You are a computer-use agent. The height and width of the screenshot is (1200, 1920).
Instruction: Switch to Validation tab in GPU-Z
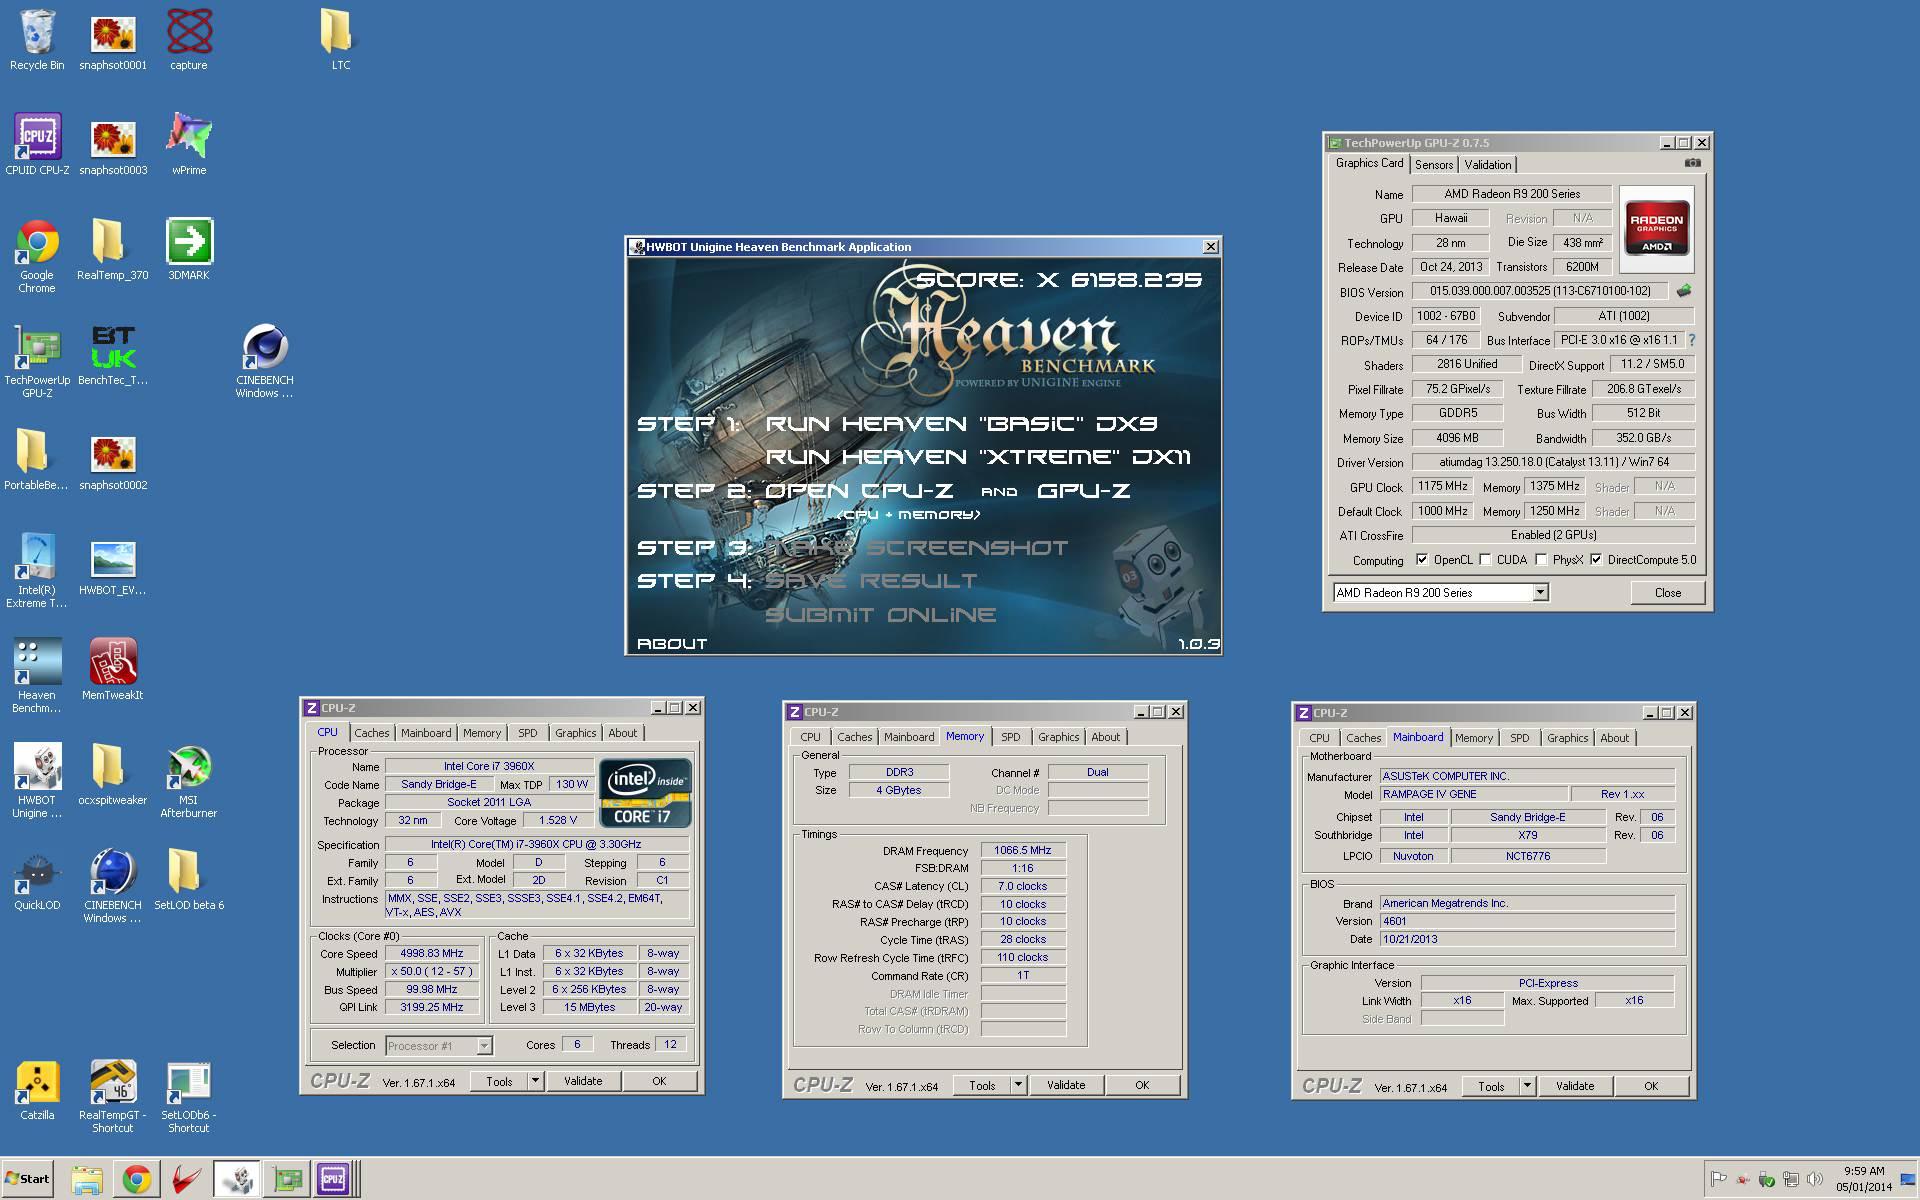tap(1488, 165)
